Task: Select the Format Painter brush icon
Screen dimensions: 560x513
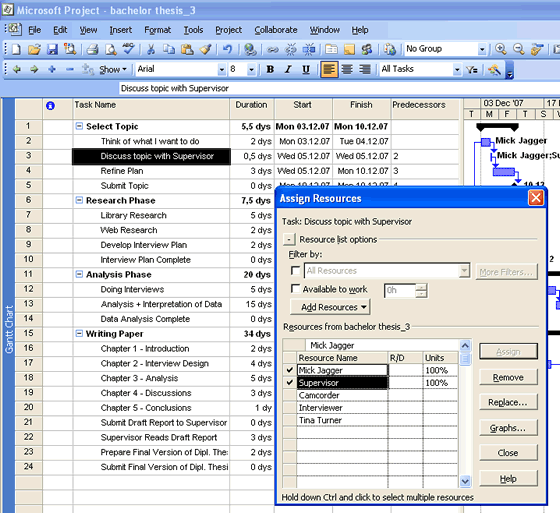Action: pos(206,49)
